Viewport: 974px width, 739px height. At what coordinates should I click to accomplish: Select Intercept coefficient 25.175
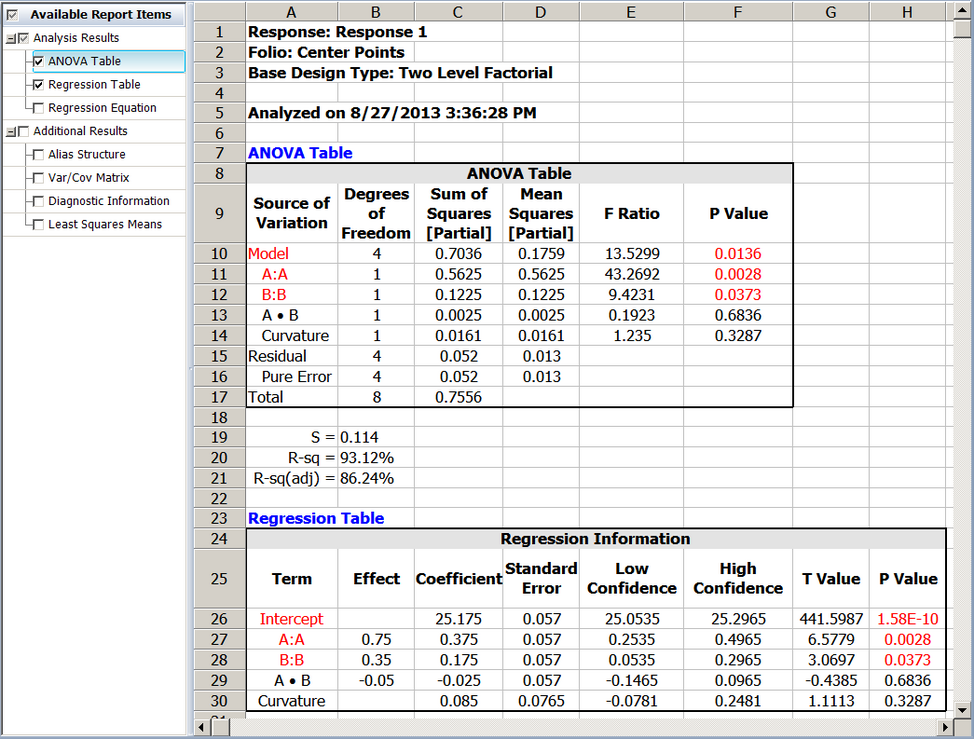[x=458, y=619]
